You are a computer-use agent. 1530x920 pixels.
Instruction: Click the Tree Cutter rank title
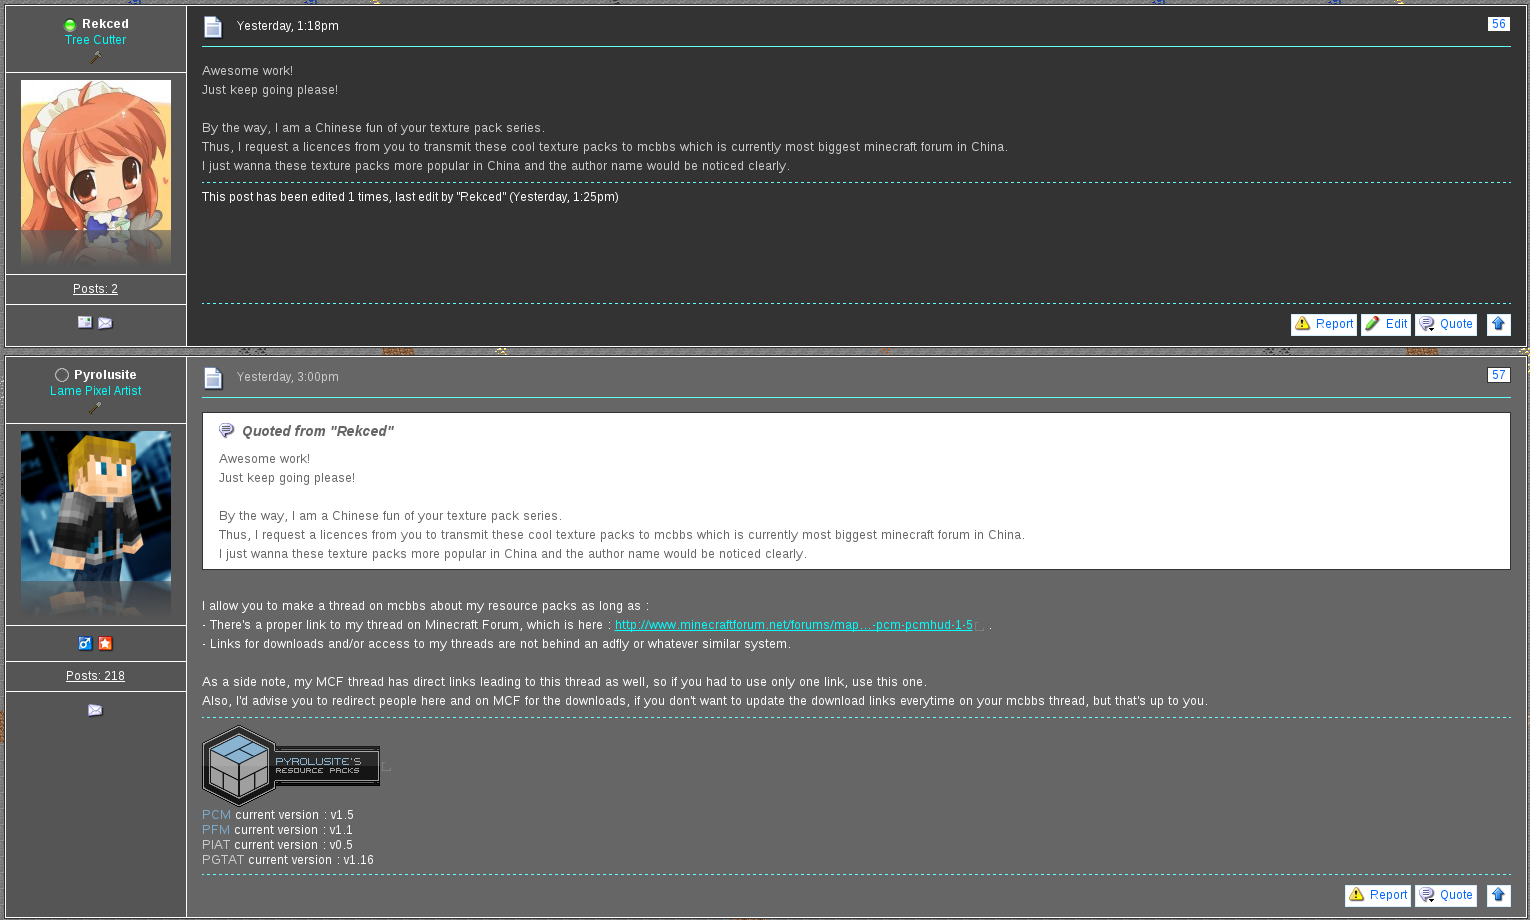95,40
